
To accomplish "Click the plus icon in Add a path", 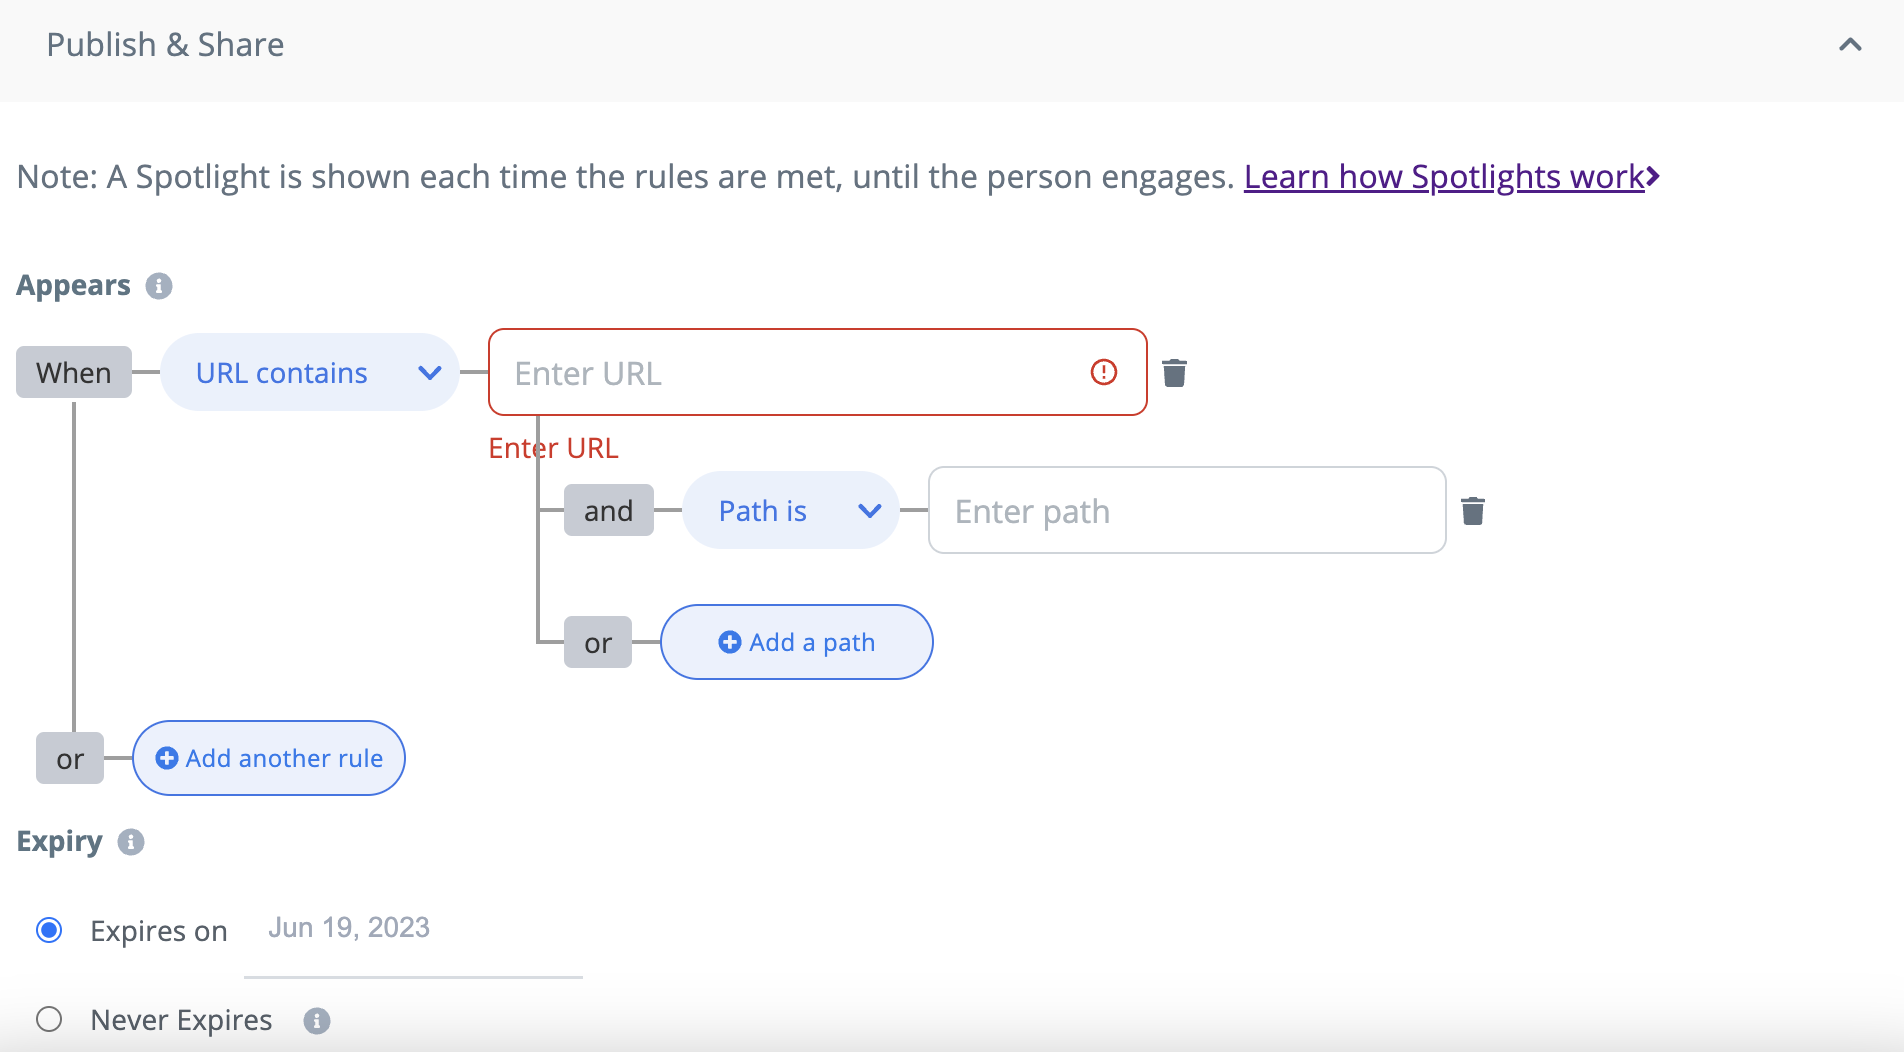I will click(730, 642).
